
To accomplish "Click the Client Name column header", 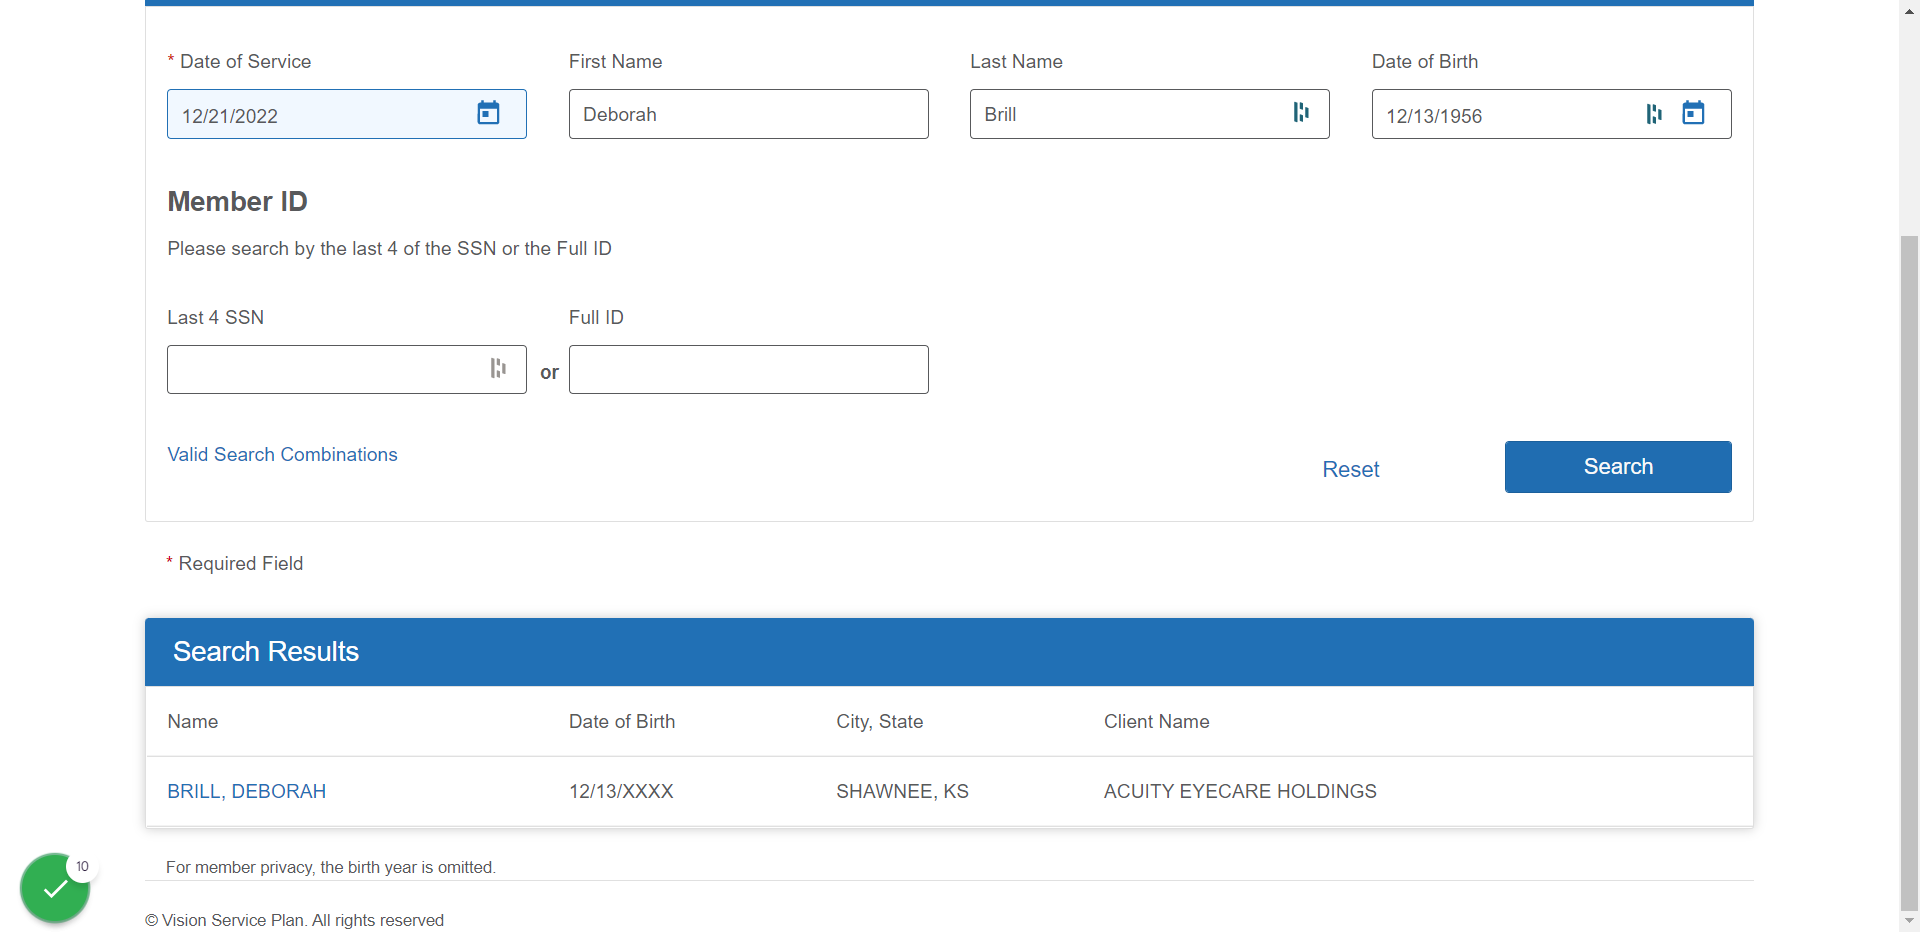I will tap(1157, 722).
